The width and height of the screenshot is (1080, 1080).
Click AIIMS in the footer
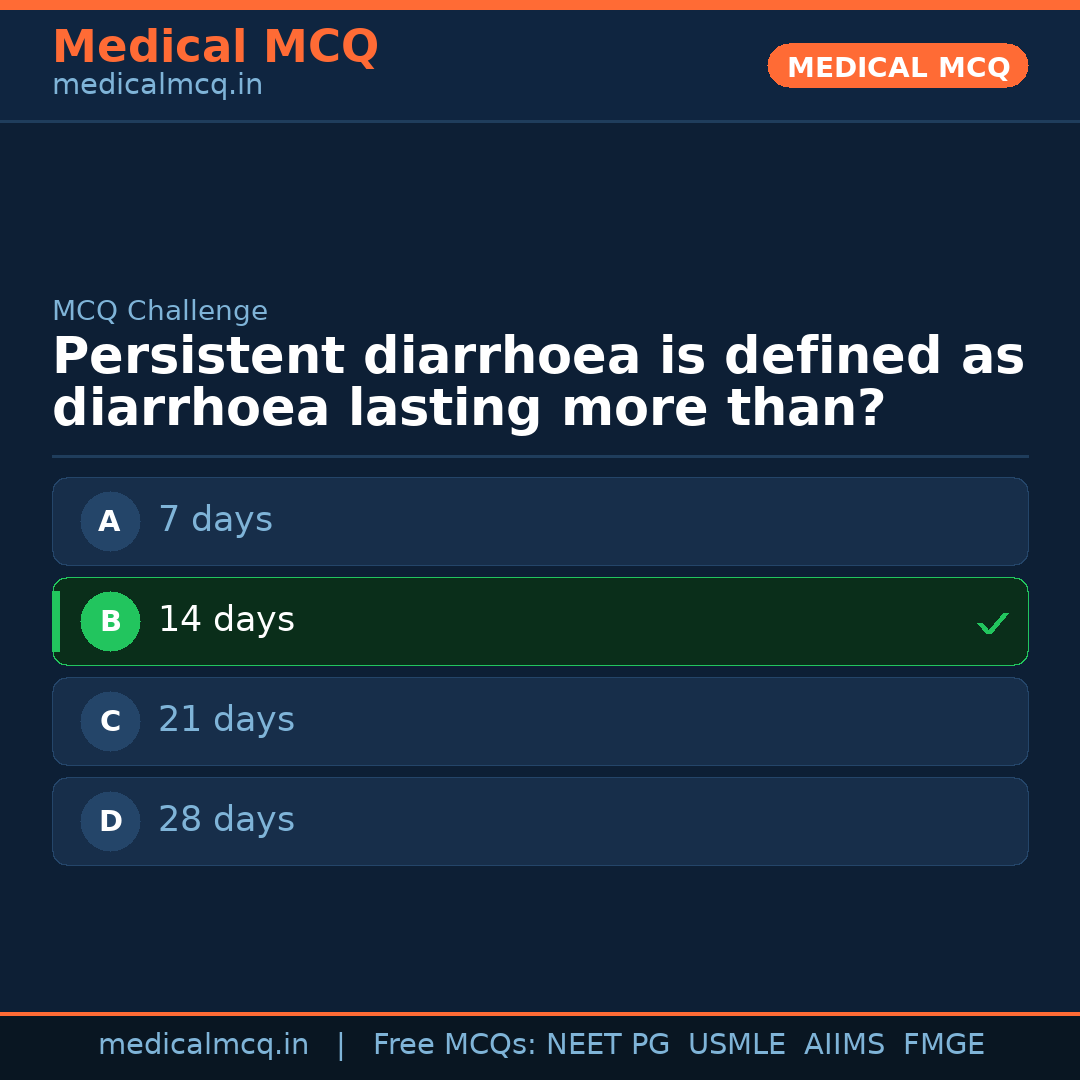click(x=844, y=1045)
